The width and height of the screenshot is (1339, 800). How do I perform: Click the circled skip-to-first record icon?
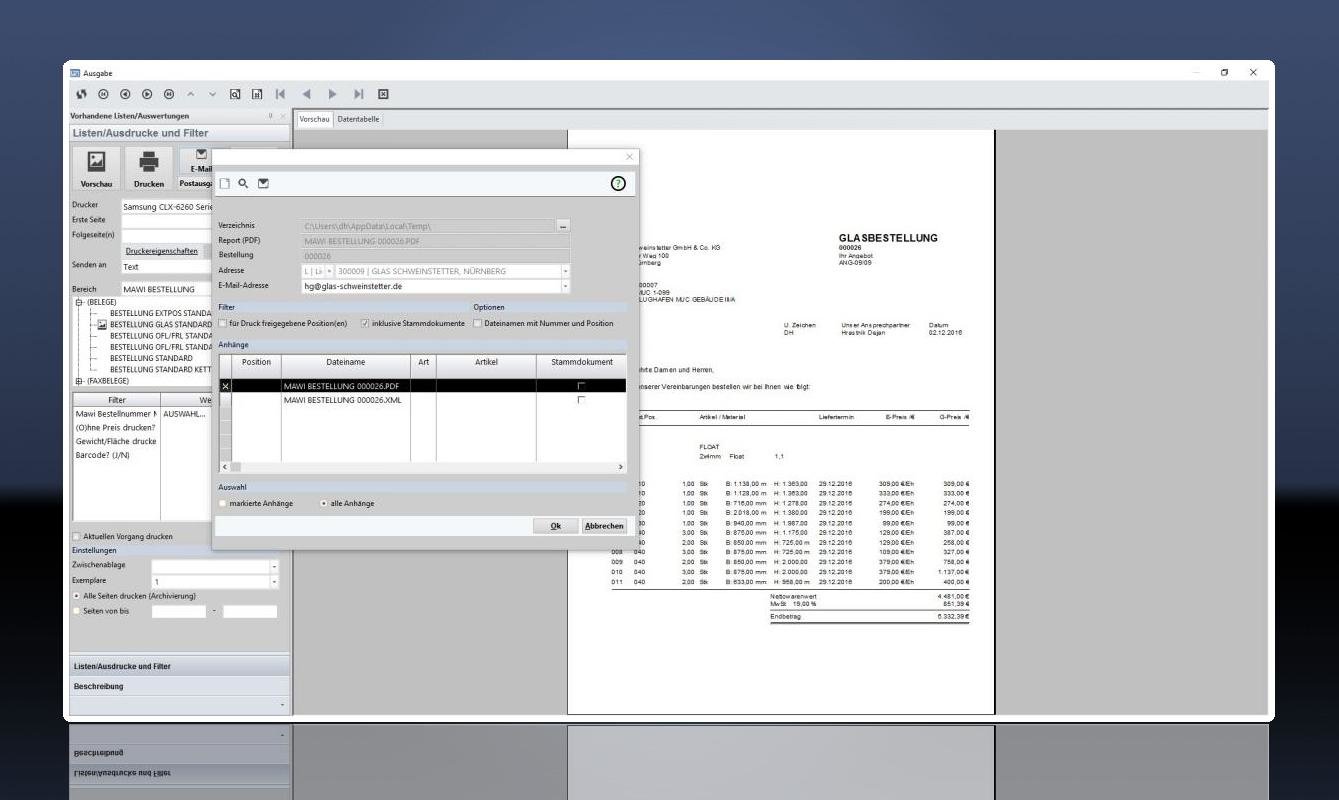pos(103,95)
